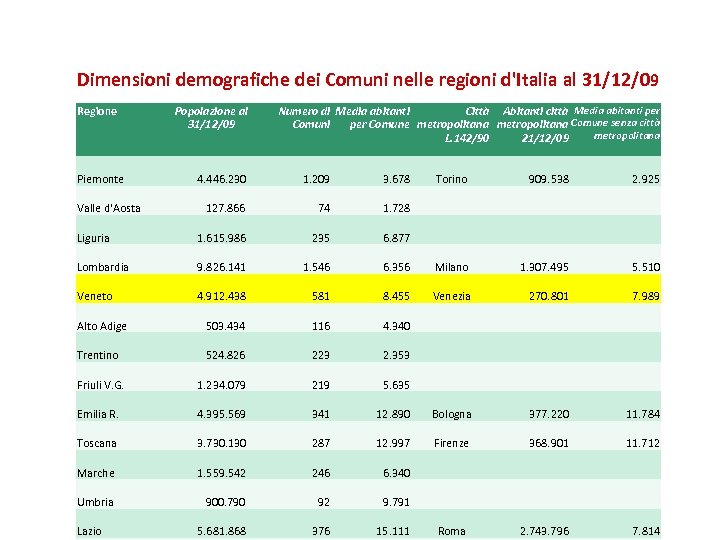The width and height of the screenshot is (720, 540).
Task: Click Marche population 1.559.542
Action: pos(221,473)
